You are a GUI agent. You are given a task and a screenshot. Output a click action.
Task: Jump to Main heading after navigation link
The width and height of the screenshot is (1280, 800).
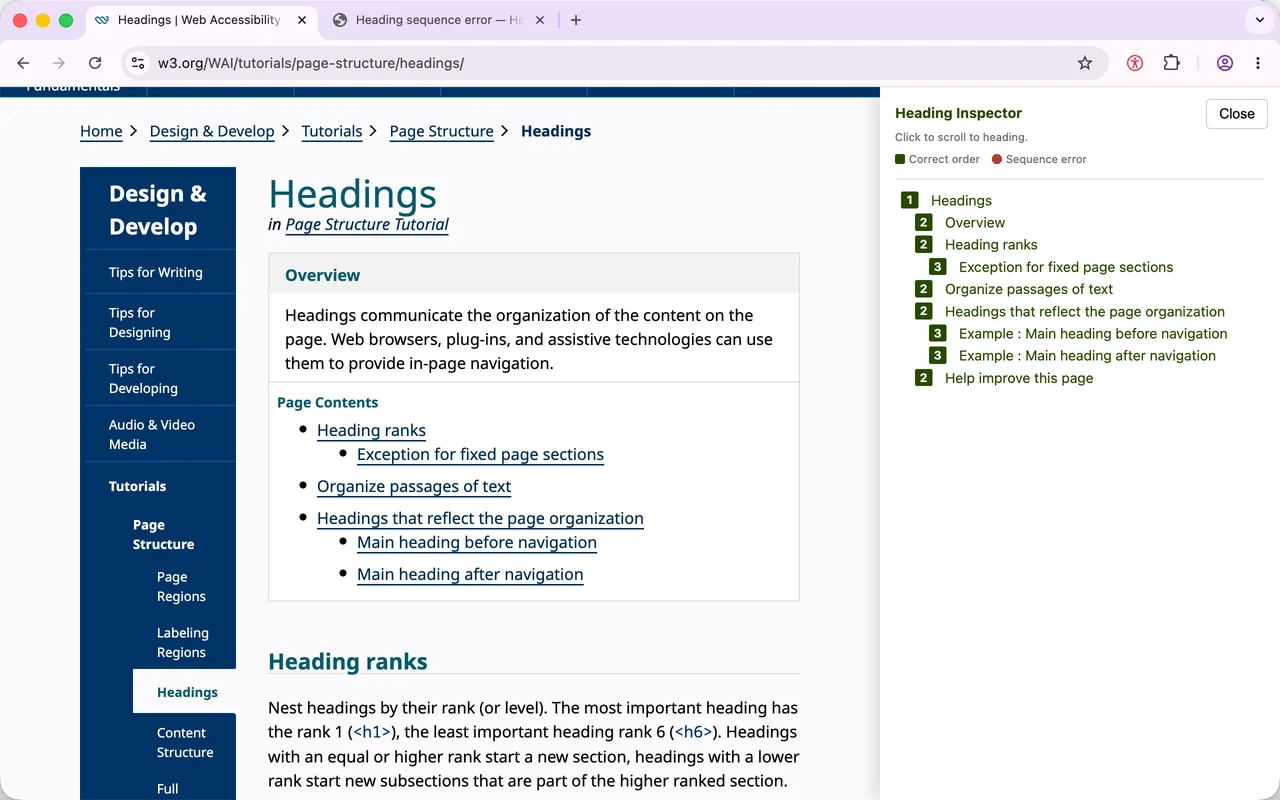470,574
